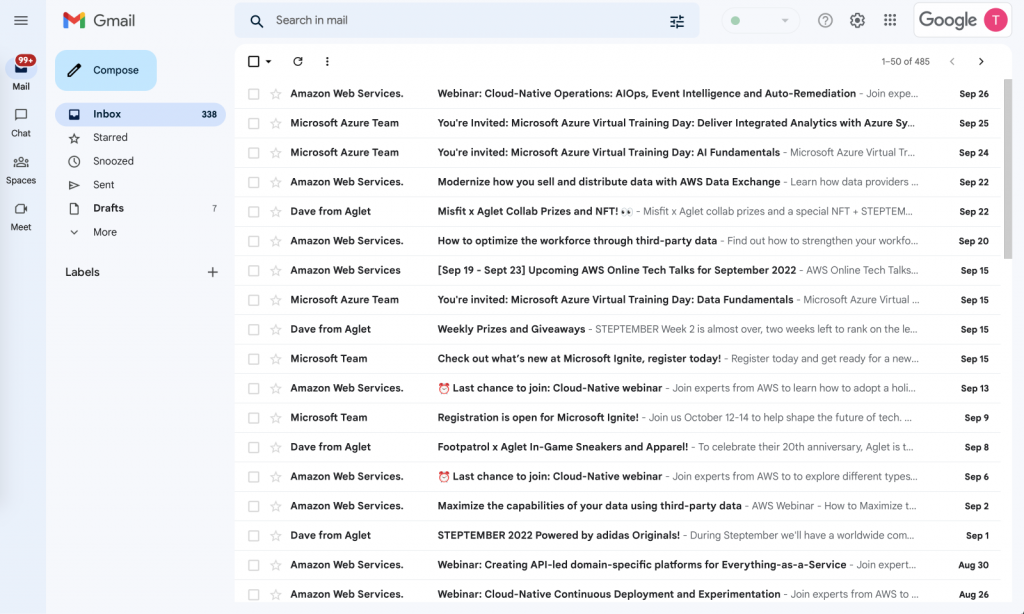Select the Sep 26 Cloud-Native Operations email checkbox
Screen dimensions: 1024x614
click(253, 94)
